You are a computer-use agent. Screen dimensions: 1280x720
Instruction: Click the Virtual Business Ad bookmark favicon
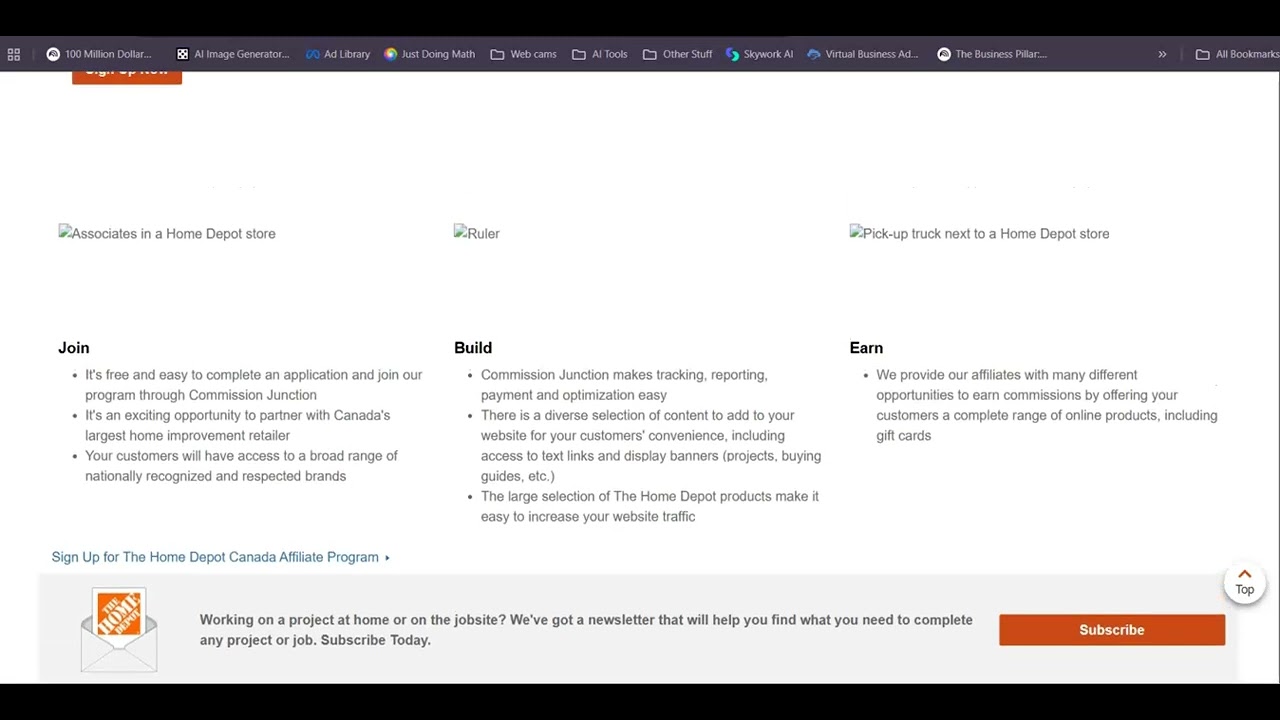tap(814, 54)
